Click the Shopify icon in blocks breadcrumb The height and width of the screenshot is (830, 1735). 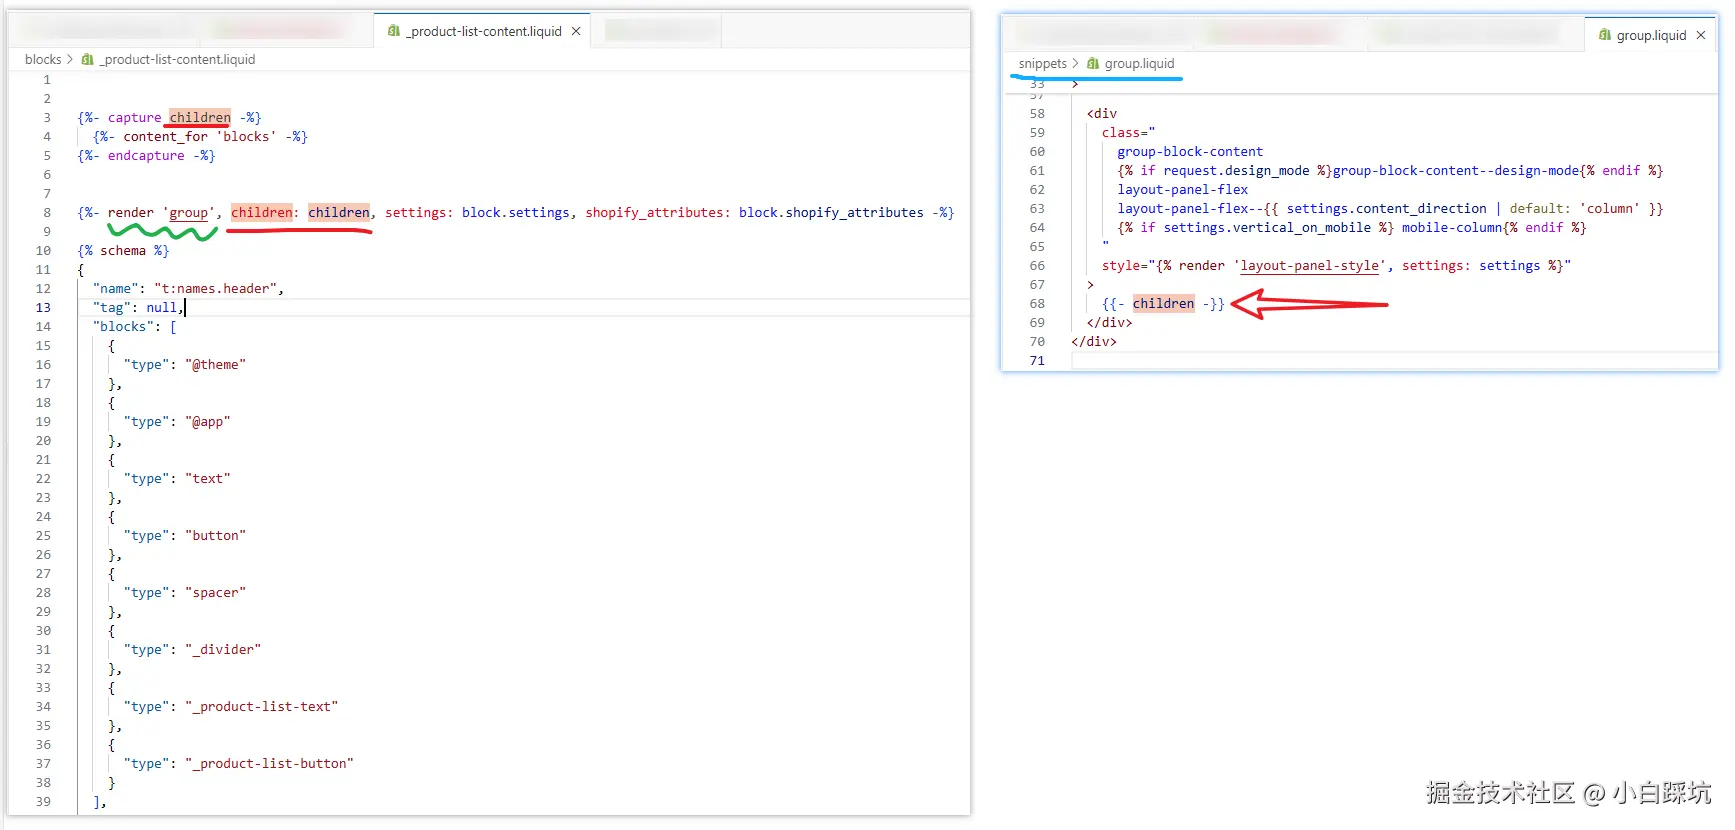click(x=87, y=59)
